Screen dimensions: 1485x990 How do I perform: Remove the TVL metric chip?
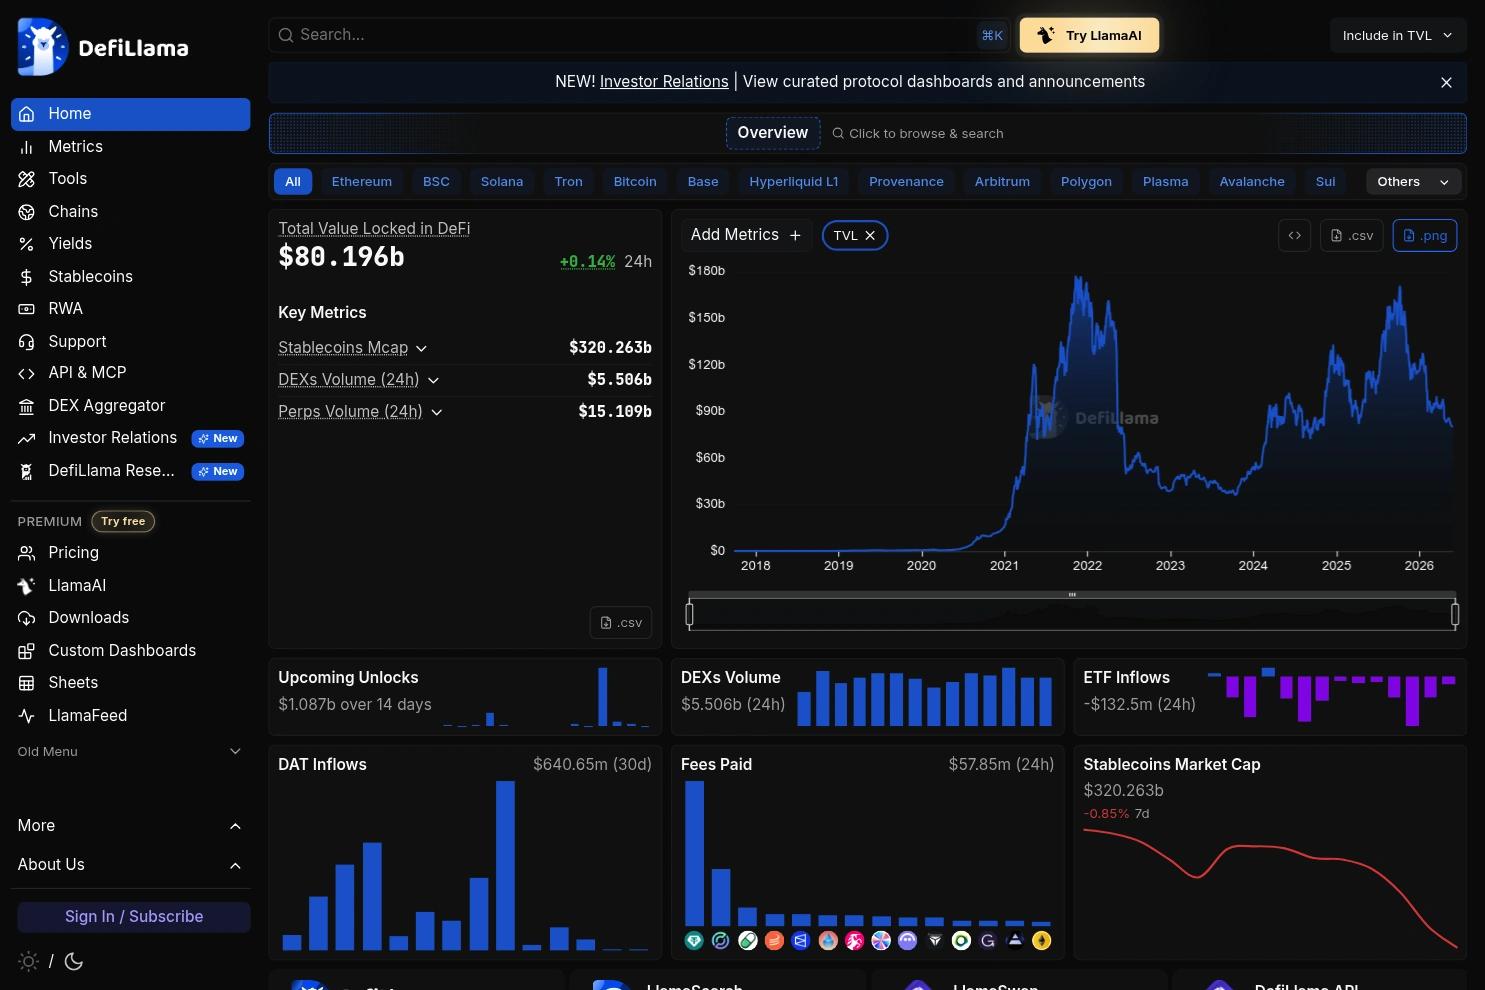pyautogui.click(x=870, y=236)
